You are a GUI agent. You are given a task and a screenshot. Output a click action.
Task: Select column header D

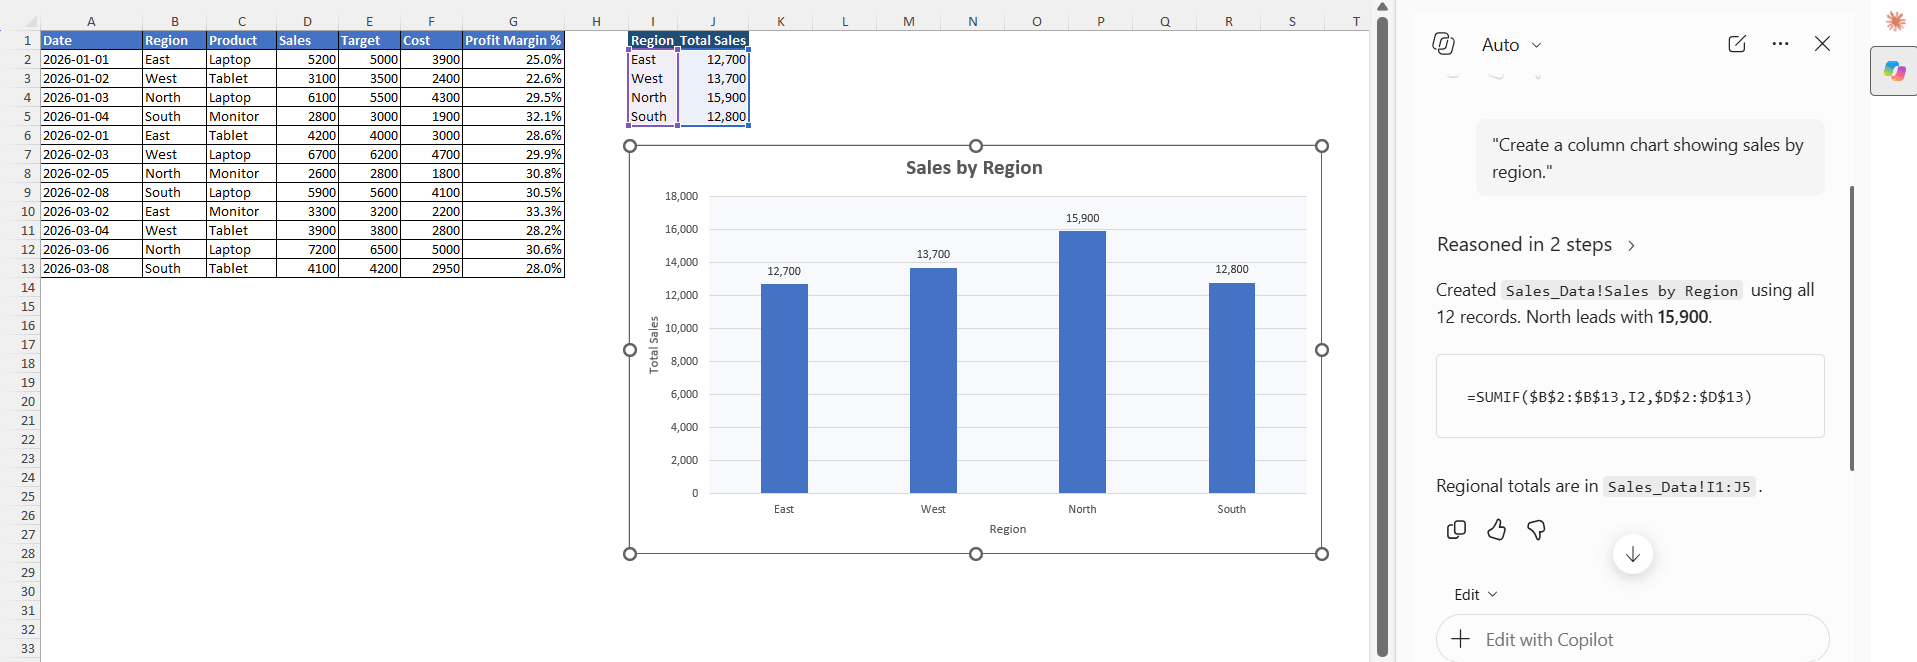[x=307, y=21]
